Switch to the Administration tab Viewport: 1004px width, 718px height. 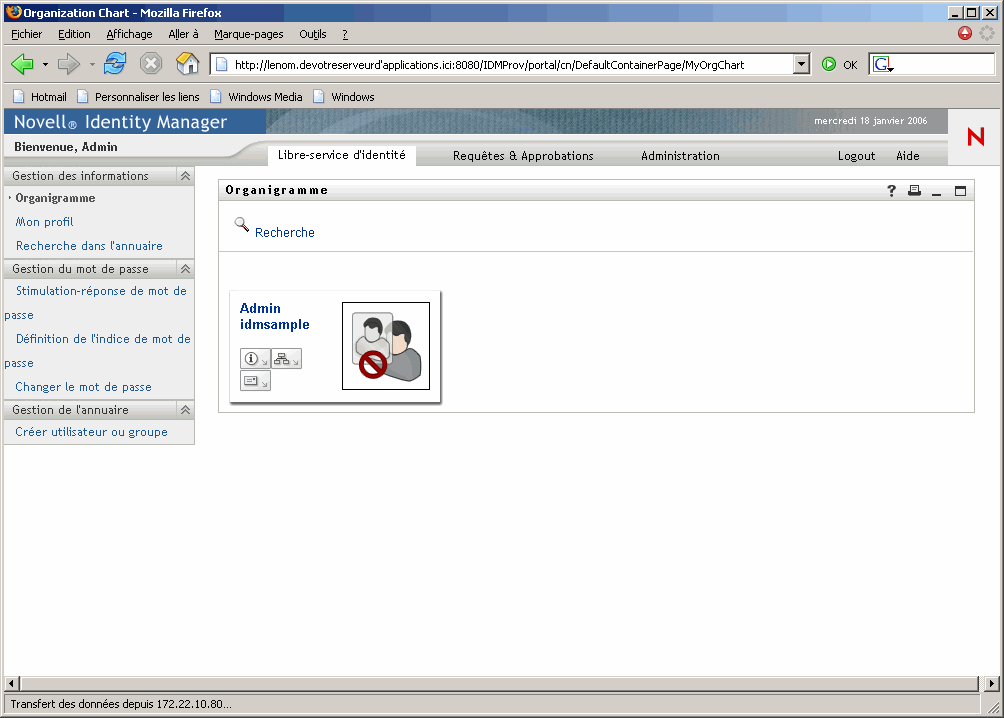coord(680,156)
